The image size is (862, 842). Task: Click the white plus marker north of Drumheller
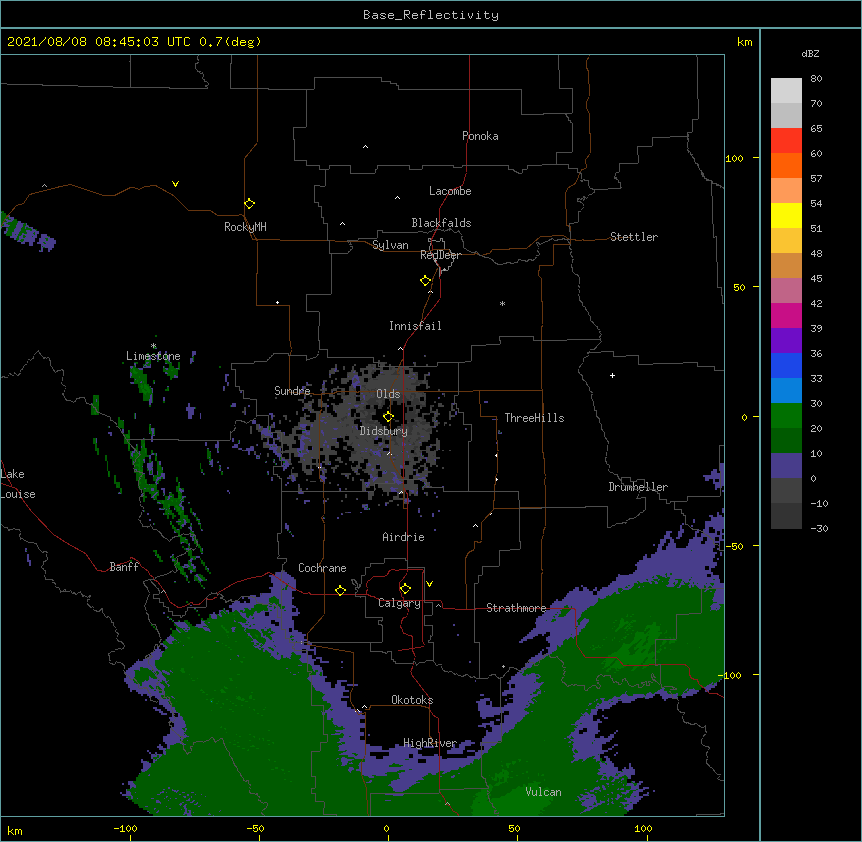coord(612,375)
